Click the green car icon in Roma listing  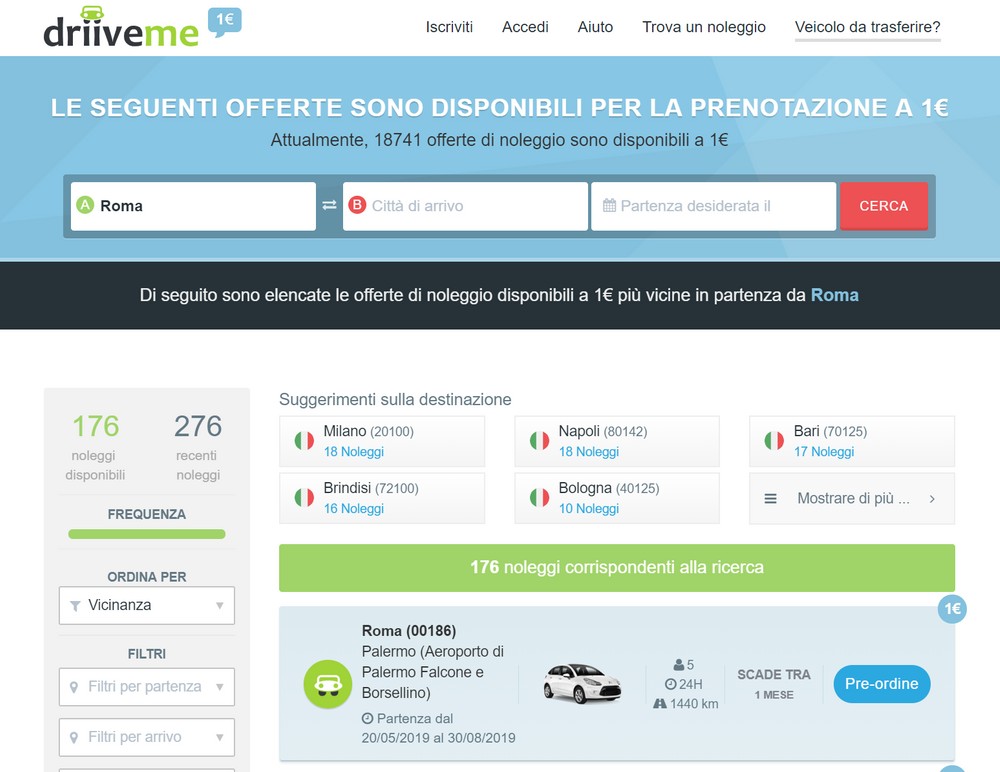point(328,684)
